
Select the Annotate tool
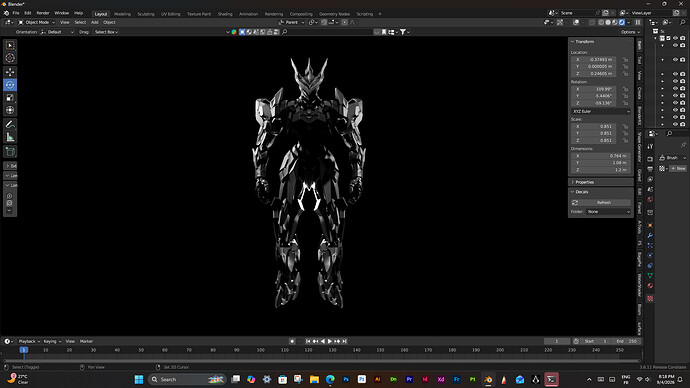coord(10,124)
